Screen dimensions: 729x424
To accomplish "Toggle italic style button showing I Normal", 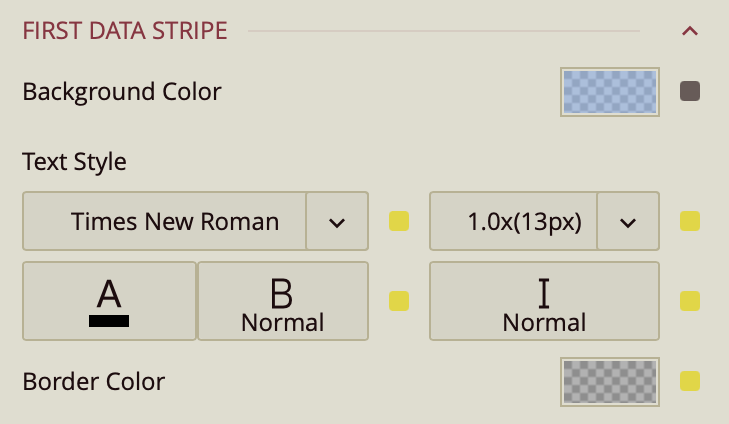I will point(544,301).
